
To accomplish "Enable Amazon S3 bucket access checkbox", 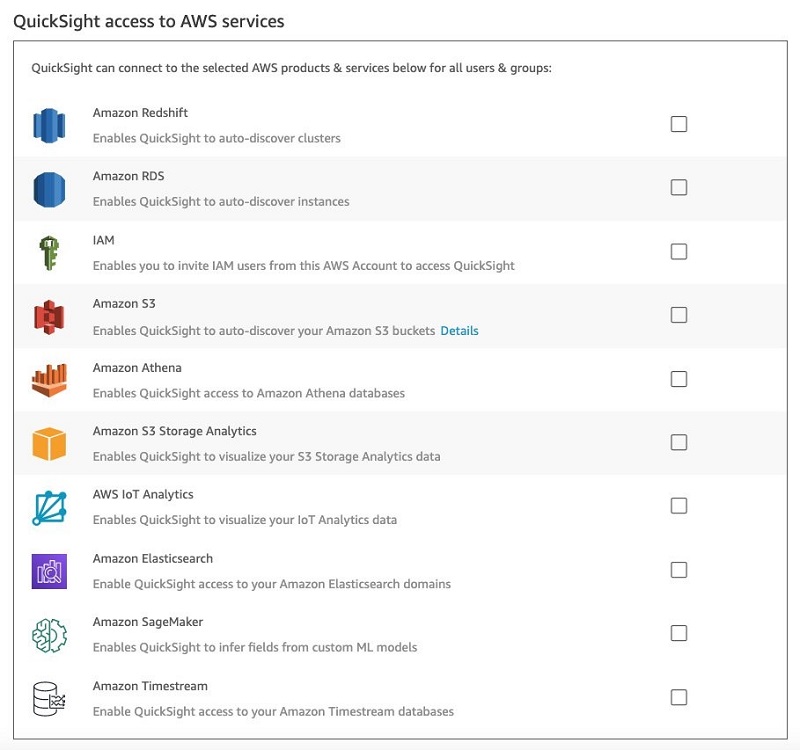I will click(679, 315).
